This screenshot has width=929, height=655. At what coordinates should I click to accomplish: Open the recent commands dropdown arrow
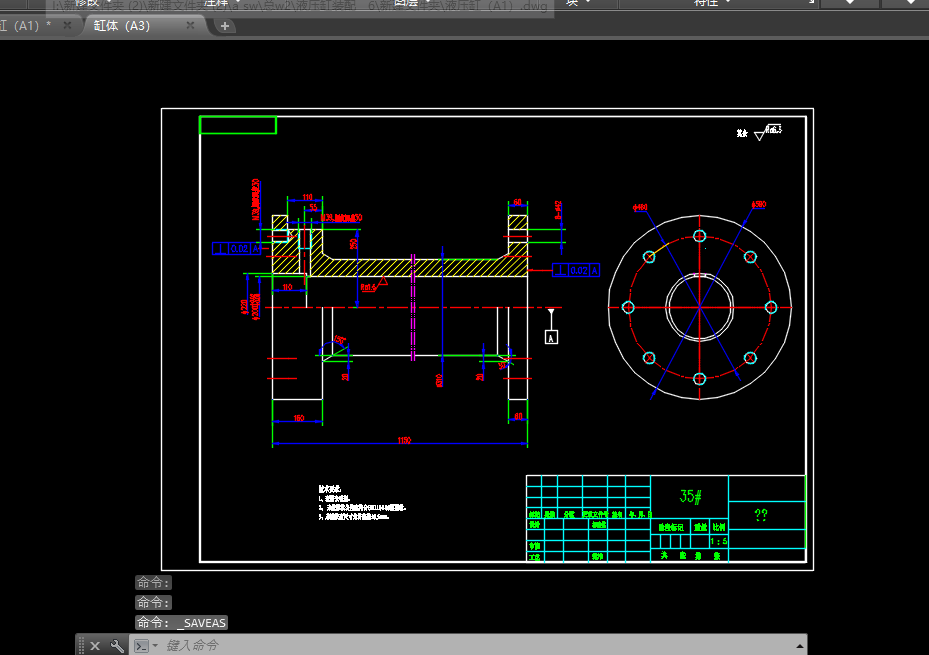tap(155, 645)
